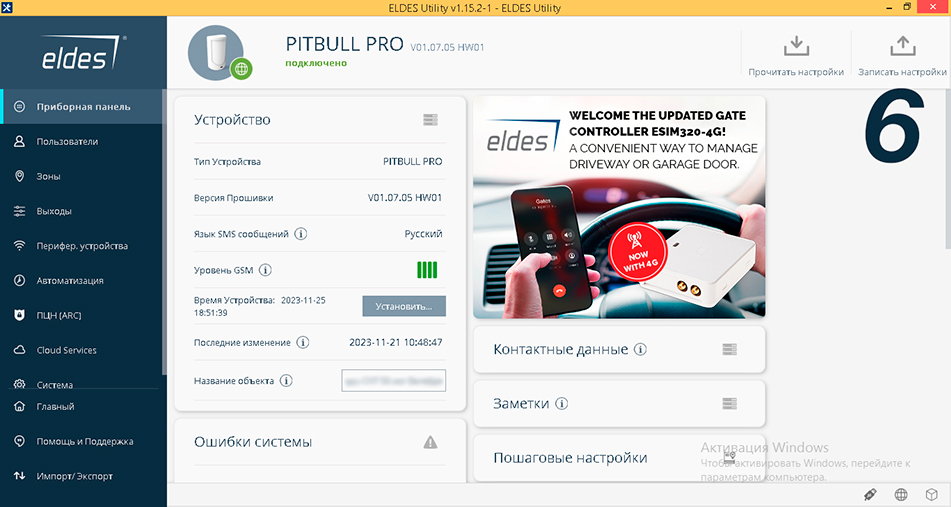
Task: Click the Записать настройки label
Action: pyautogui.click(x=902, y=72)
